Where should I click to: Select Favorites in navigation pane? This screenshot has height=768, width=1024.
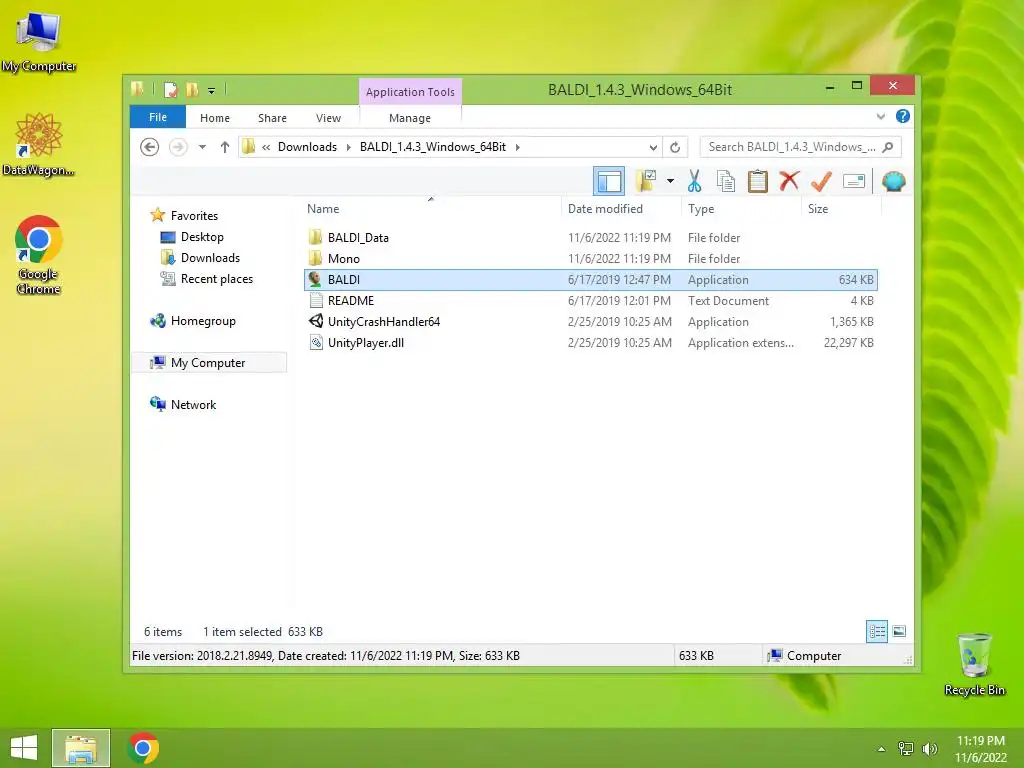(194, 216)
